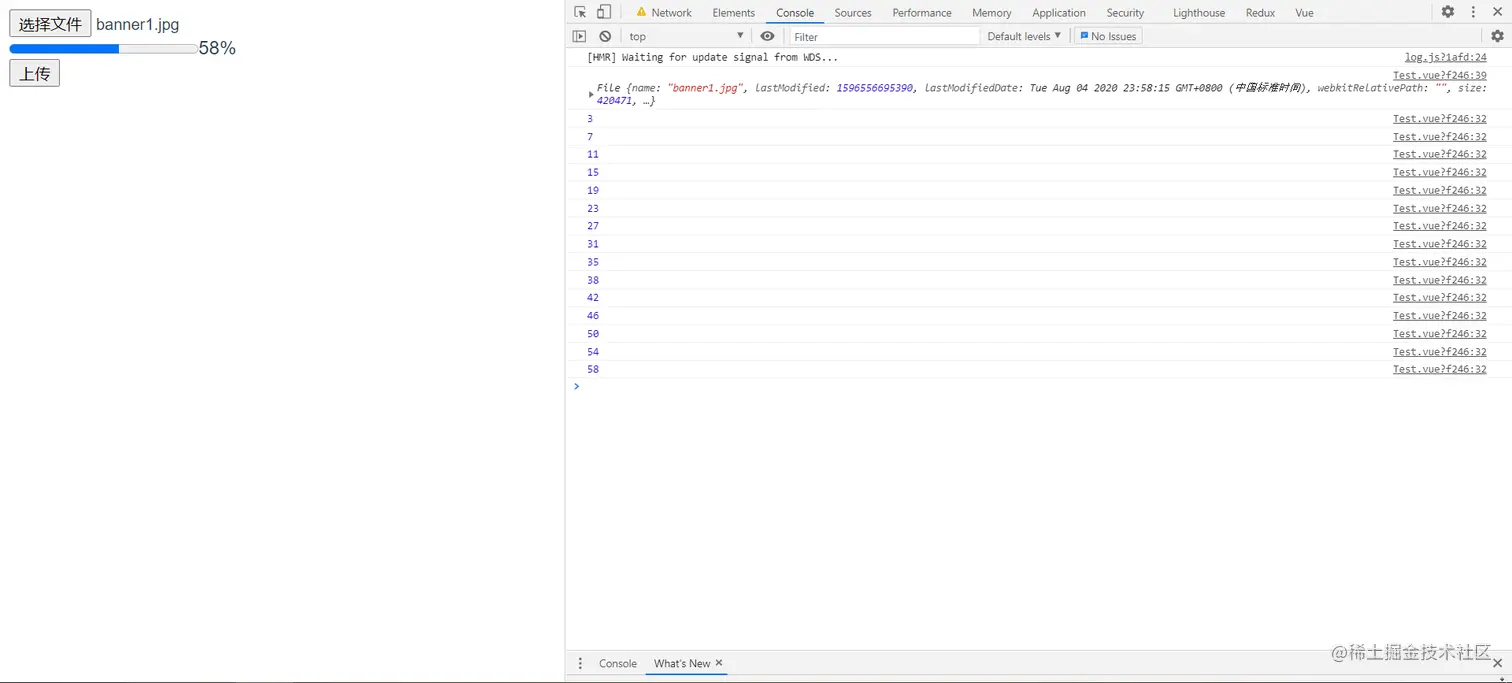This screenshot has width=1512, height=683.
Task: Click the HMR waiting for update message
Action: [712, 57]
